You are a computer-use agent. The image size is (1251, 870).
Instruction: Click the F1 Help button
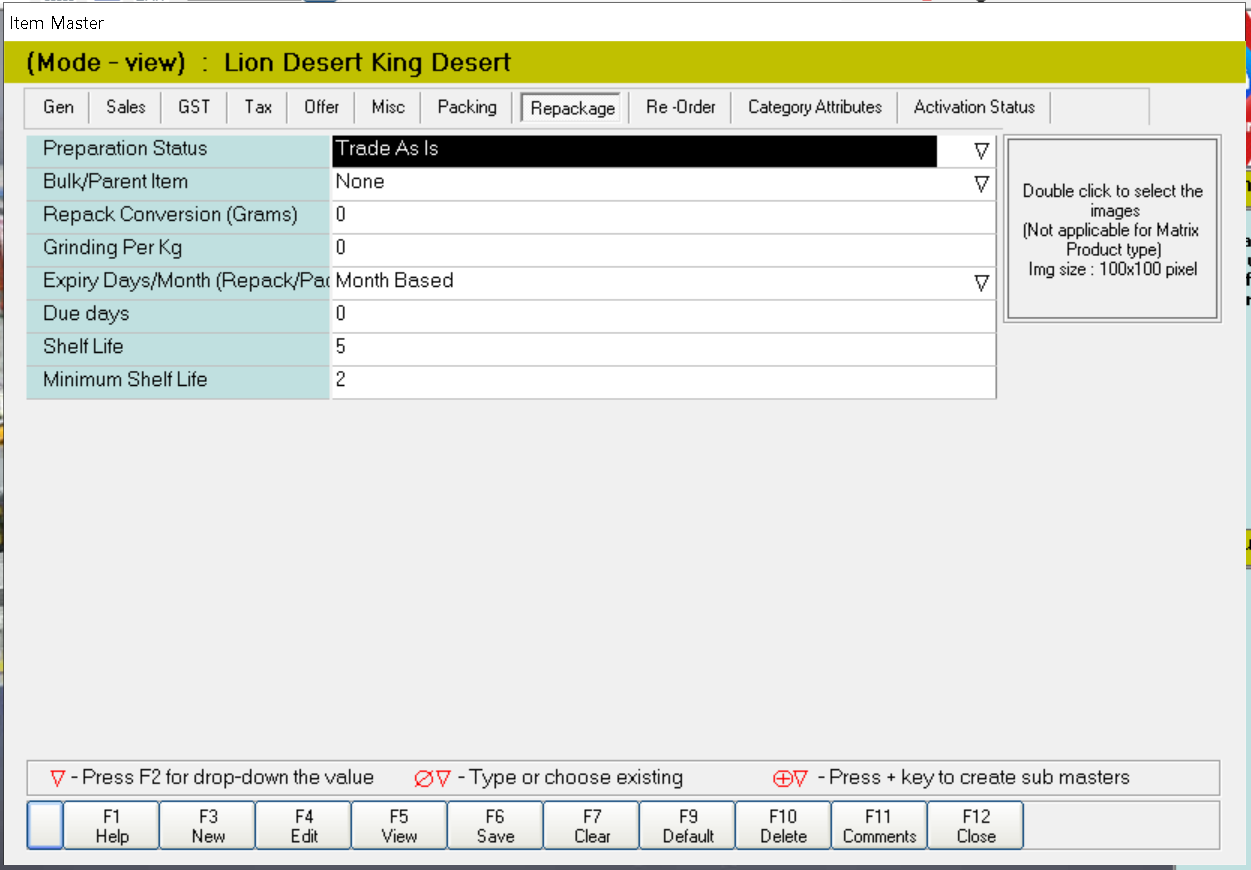click(x=112, y=826)
